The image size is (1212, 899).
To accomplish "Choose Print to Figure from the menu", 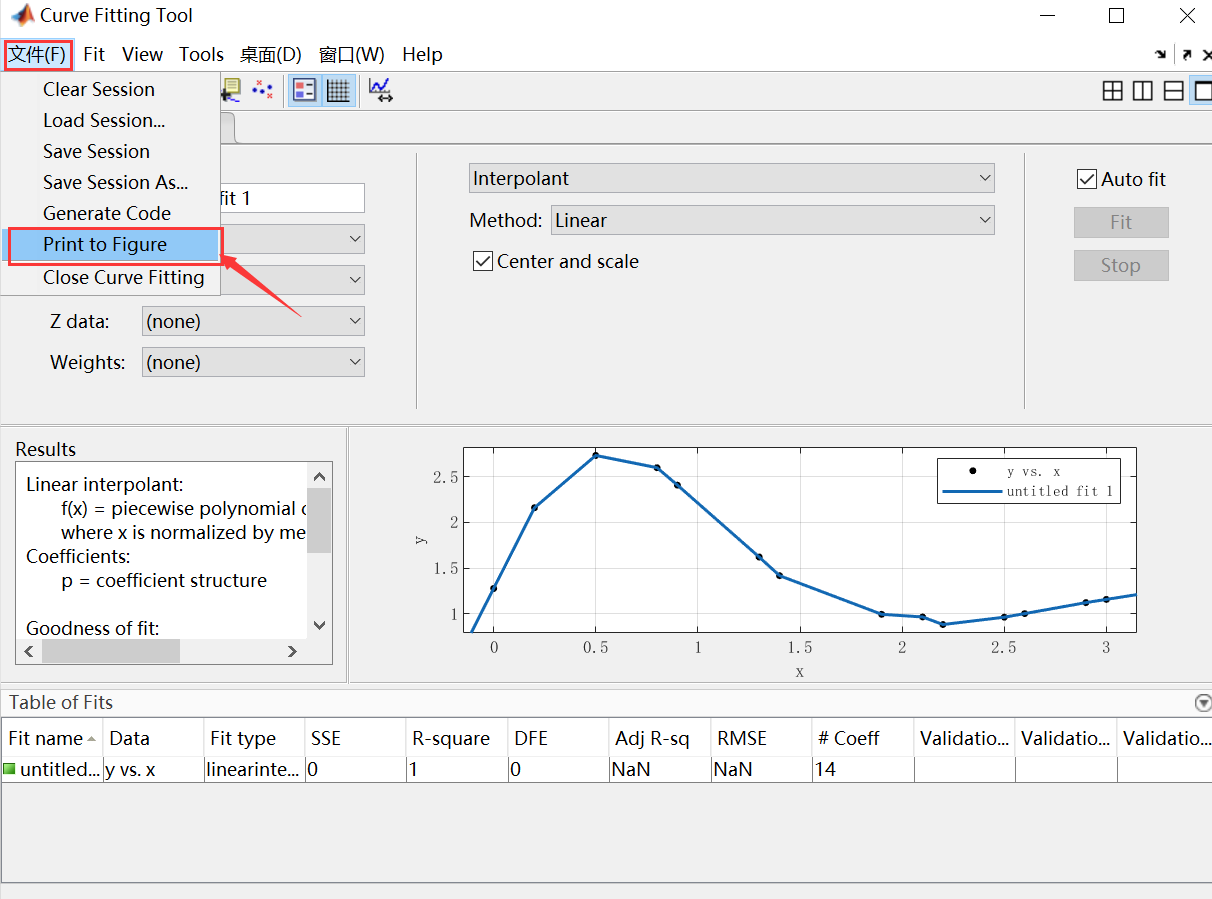I will point(110,244).
